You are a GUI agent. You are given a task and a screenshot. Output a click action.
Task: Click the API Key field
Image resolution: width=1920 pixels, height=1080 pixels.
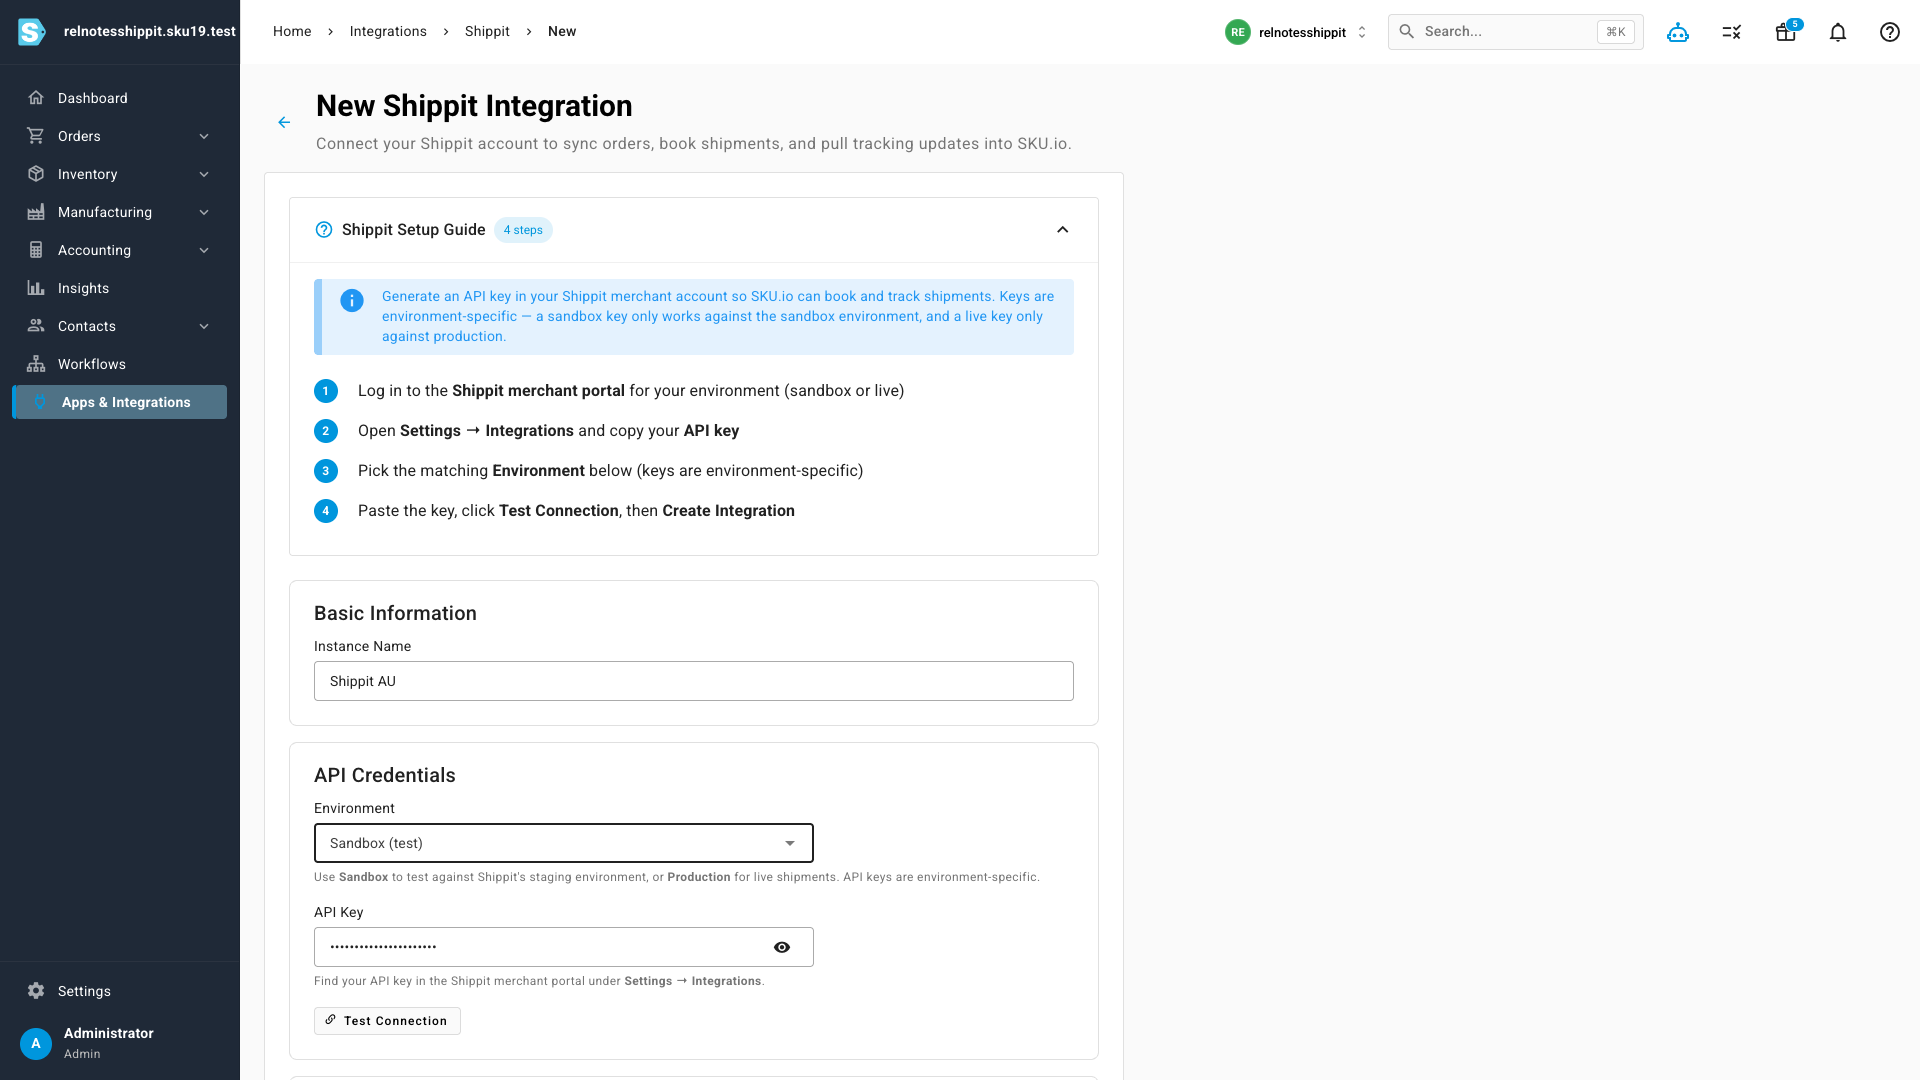click(564, 947)
